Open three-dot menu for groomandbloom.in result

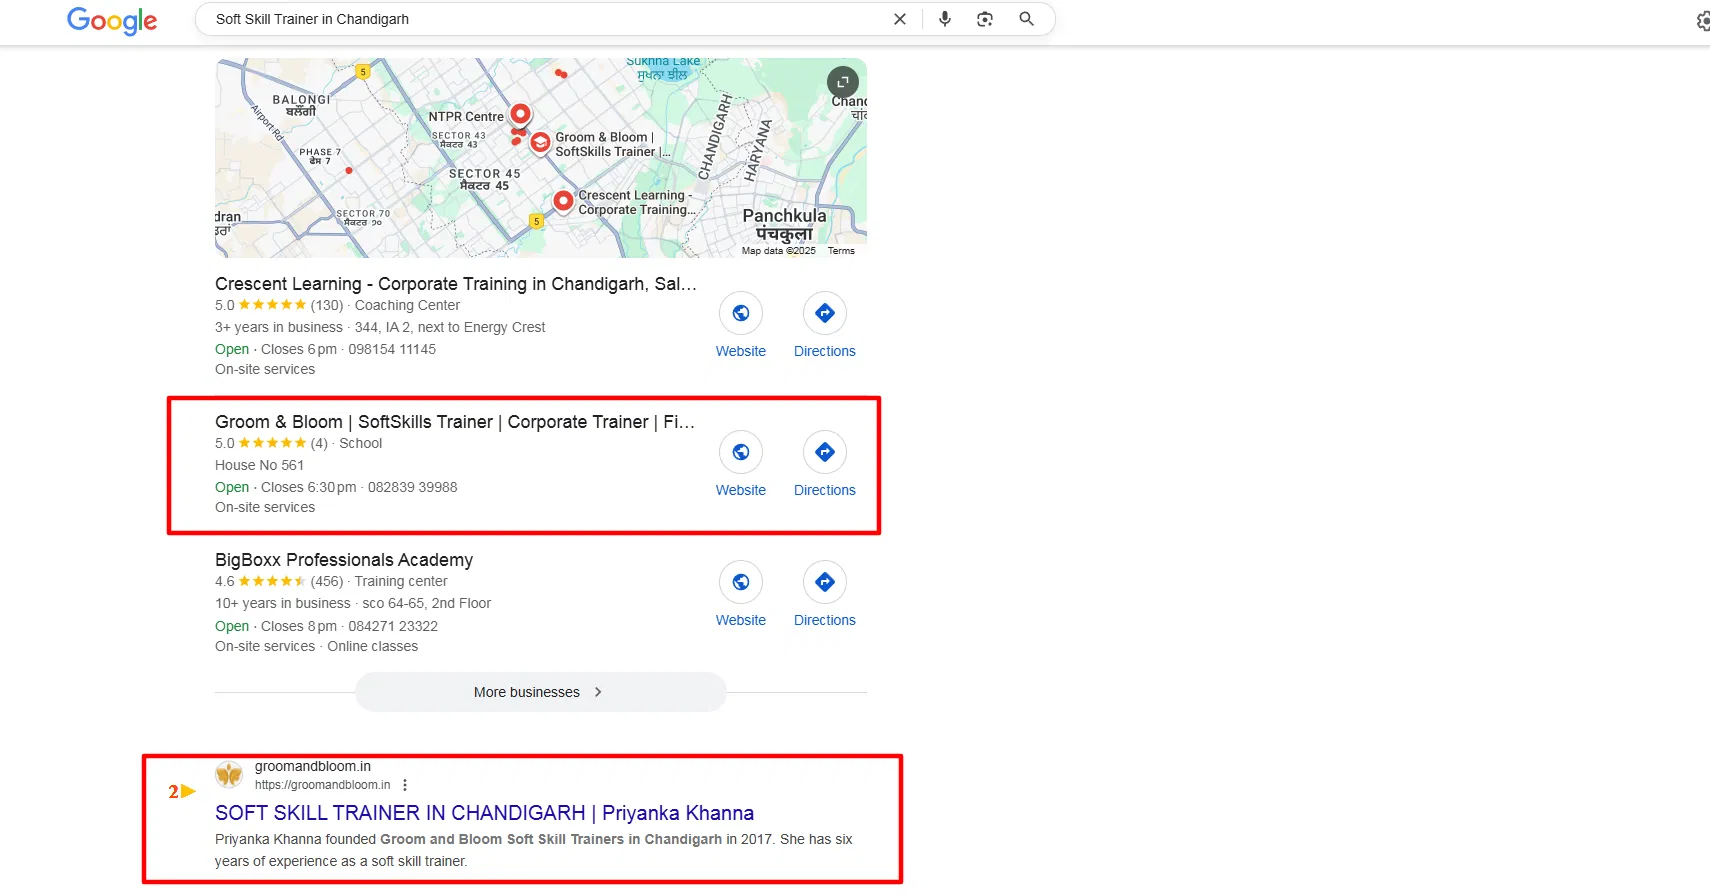click(405, 785)
